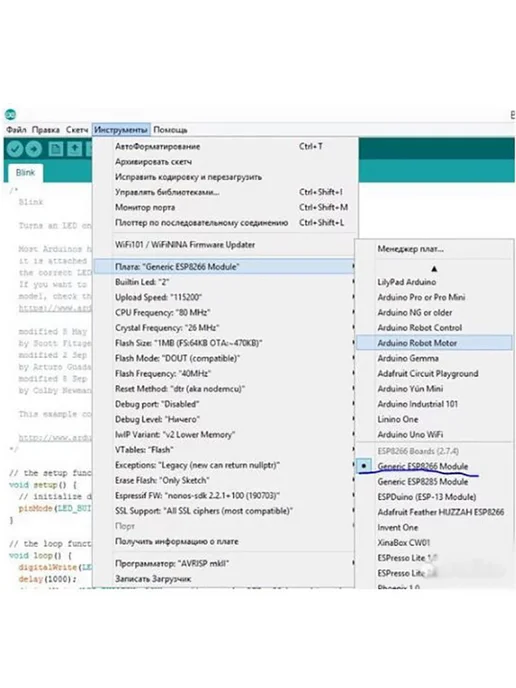
Task: Select Linino One board
Action: coord(434,419)
